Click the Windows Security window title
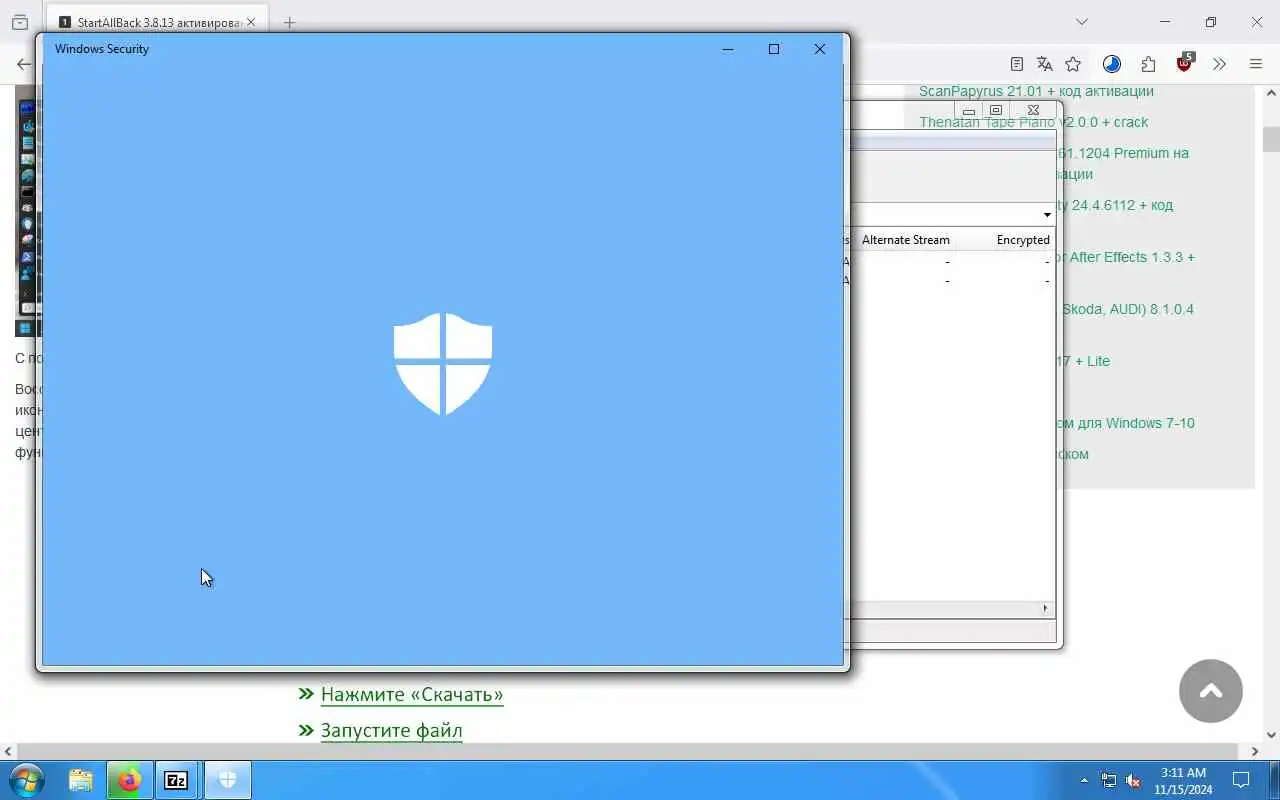Screen dimensions: 1280x800 (x=102, y=49)
